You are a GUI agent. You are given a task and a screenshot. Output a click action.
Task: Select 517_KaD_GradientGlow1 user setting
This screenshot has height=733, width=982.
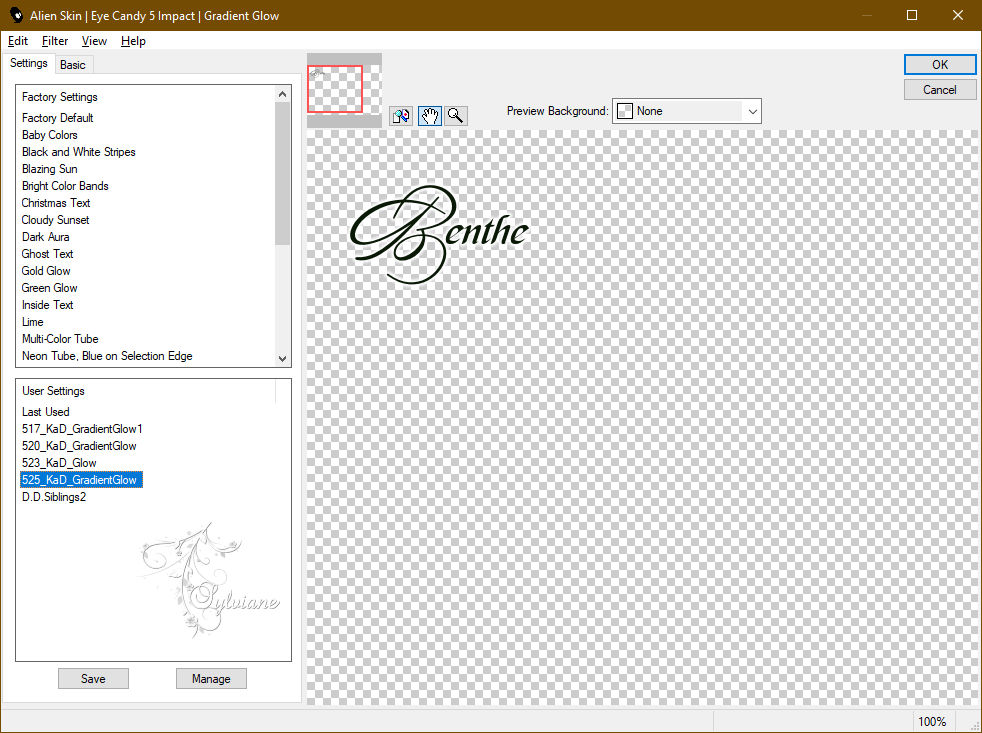82,429
